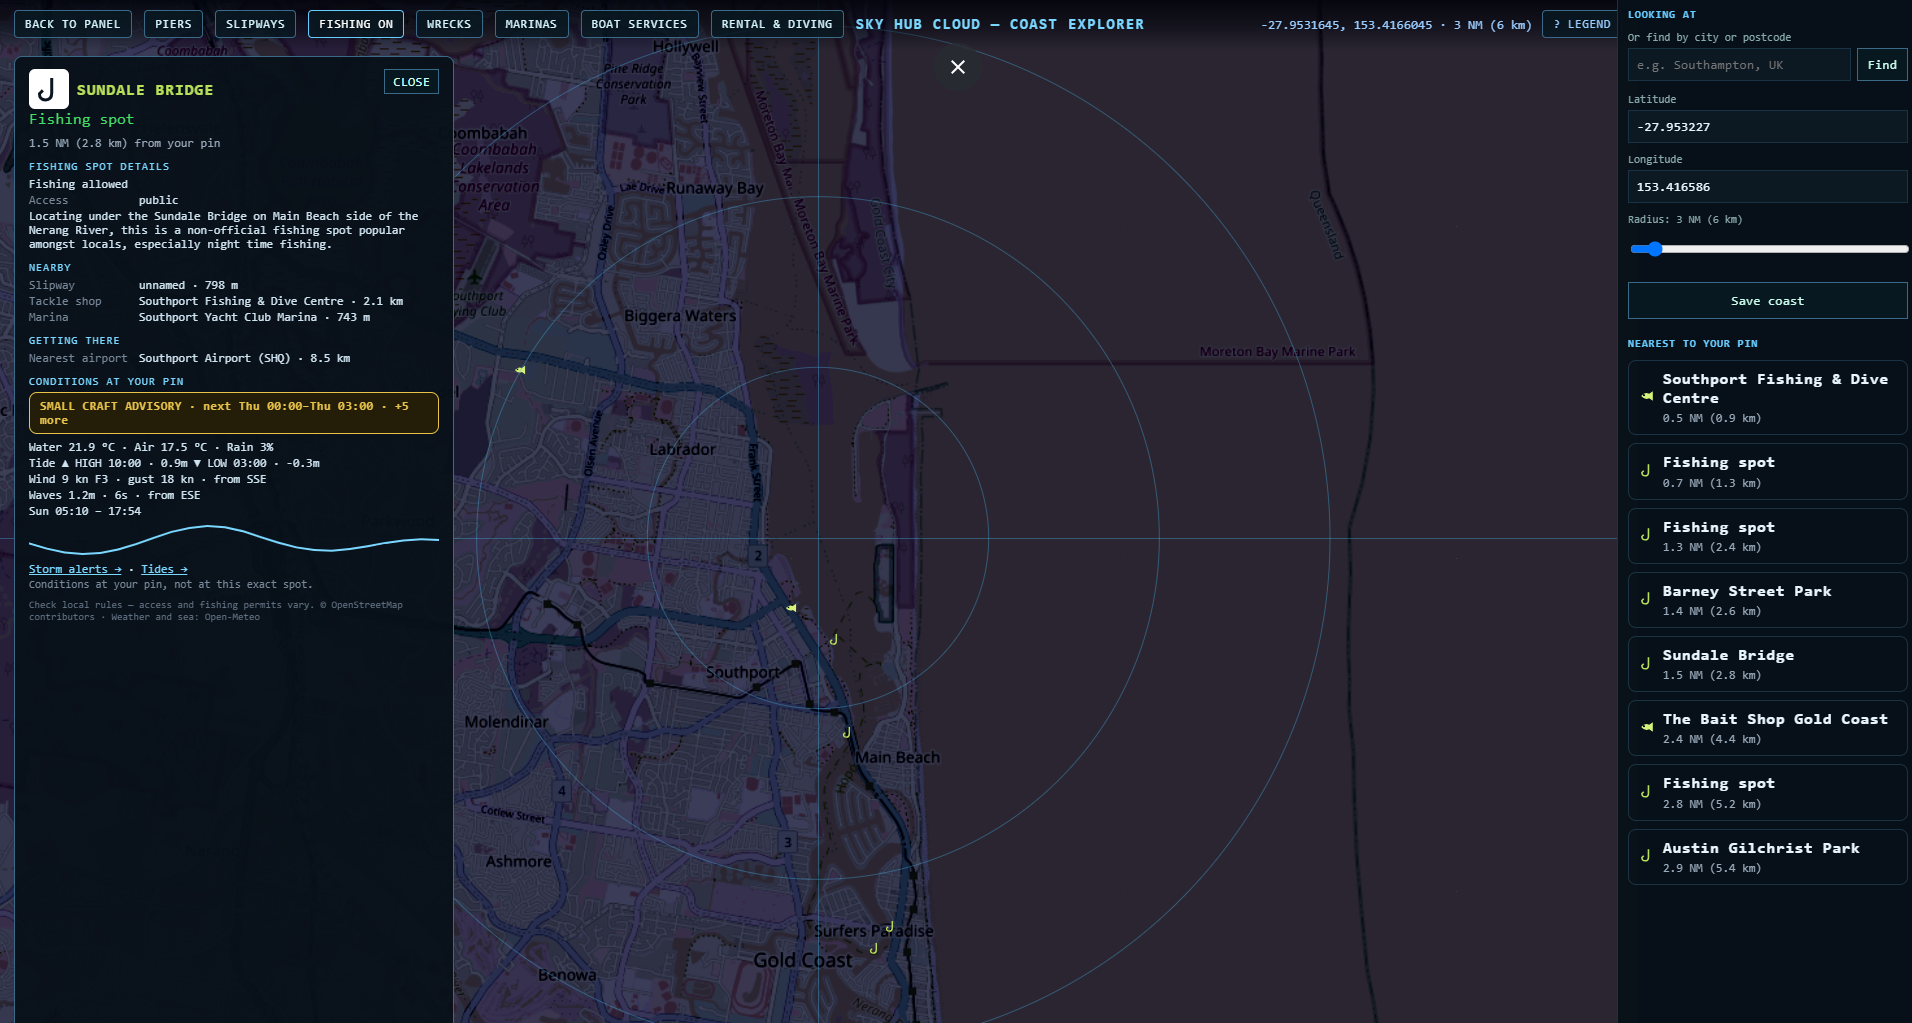Open the Legend help button
The width and height of the screenshot is (1912, 1023).
pos(1581,24)
